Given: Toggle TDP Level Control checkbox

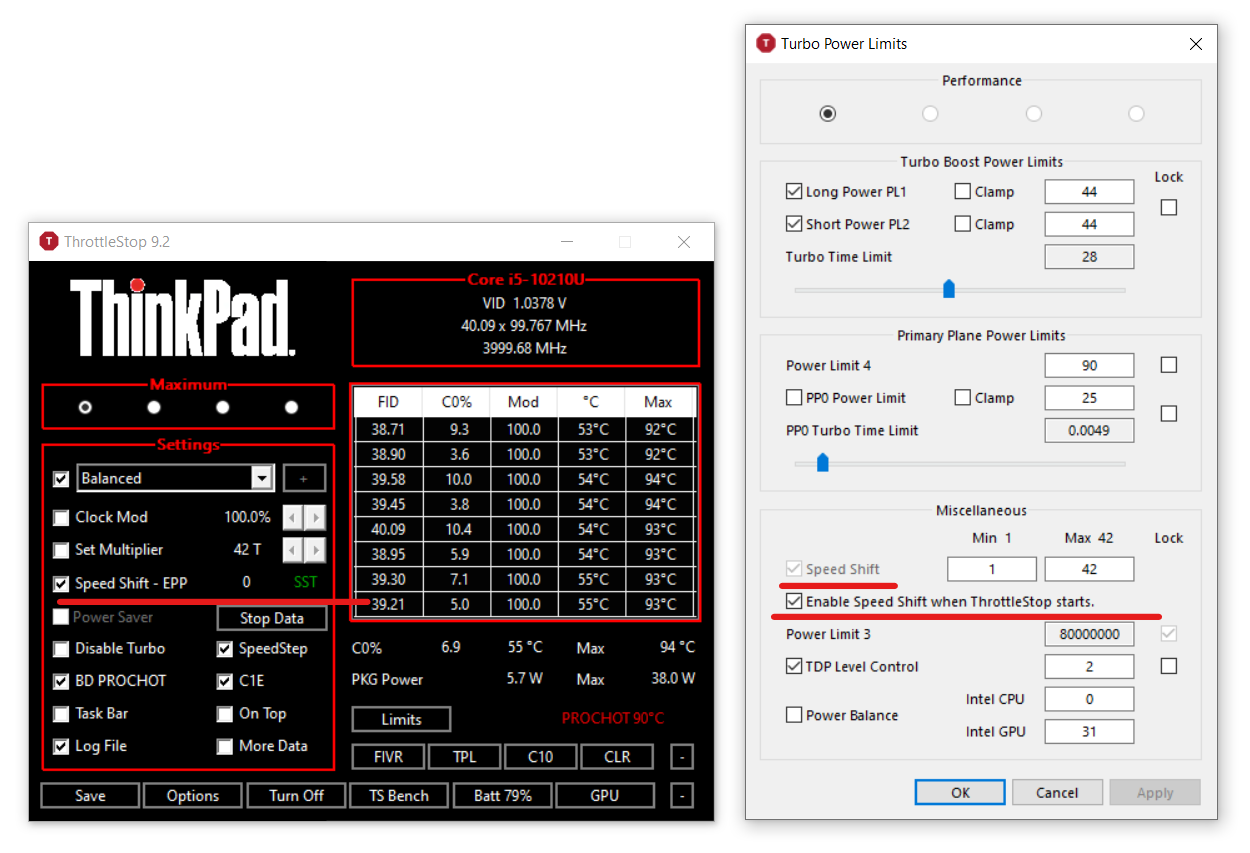Looking at the screenshot, I should (794, 667).
